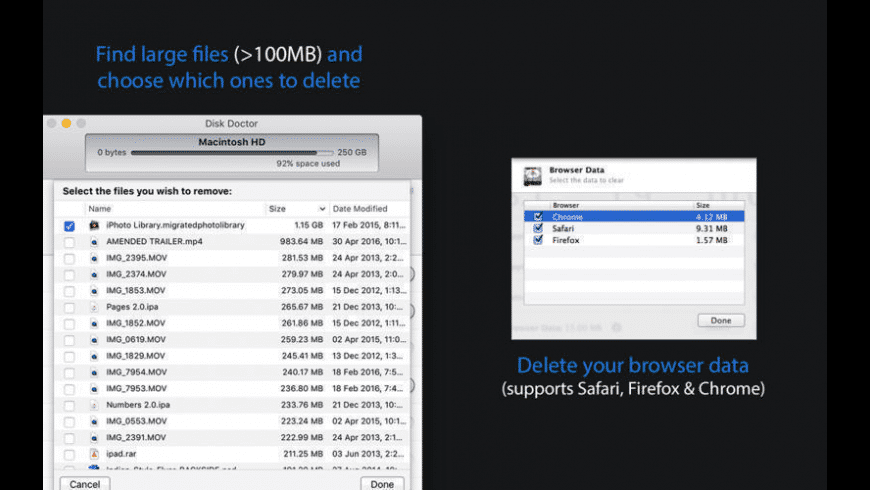
Task: Click the Size column sort arrow
Action: 322,209
